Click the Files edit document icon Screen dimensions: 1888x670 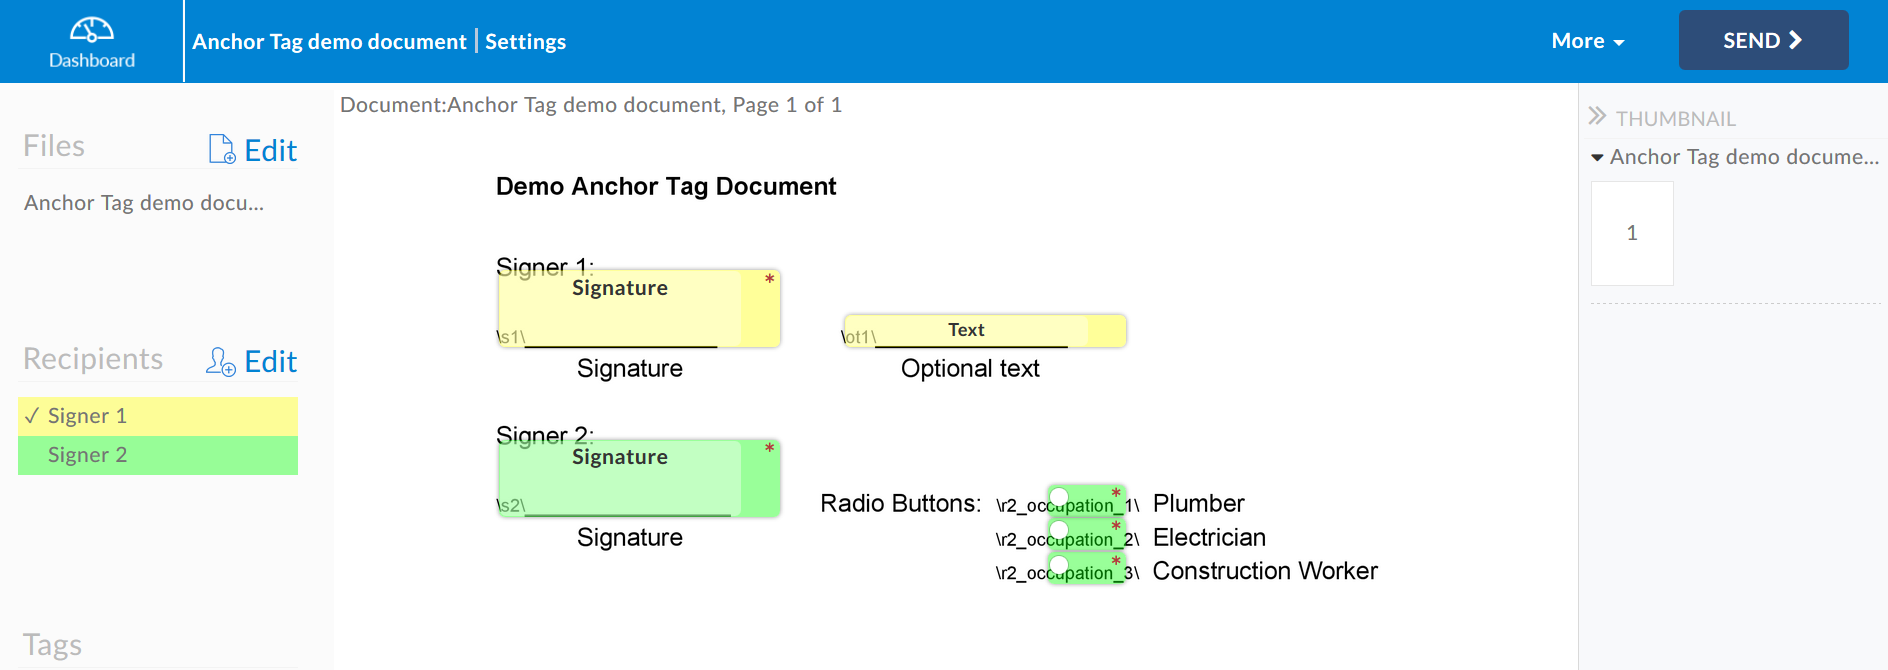[x=222, y=149]
